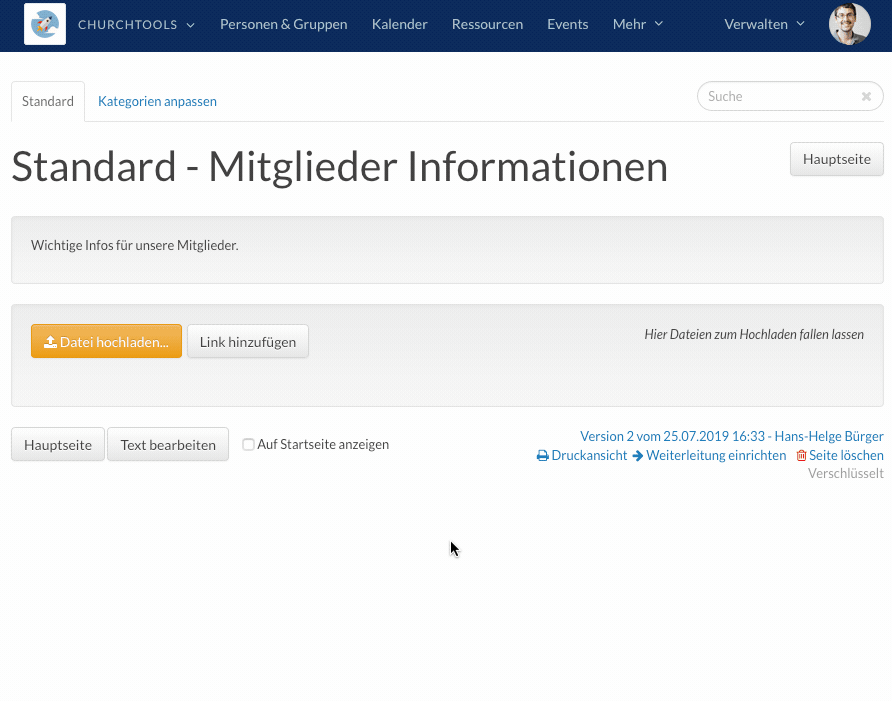Expand the Verwalten menu
Screen dimensions: 892x701
tap(765, 24)
